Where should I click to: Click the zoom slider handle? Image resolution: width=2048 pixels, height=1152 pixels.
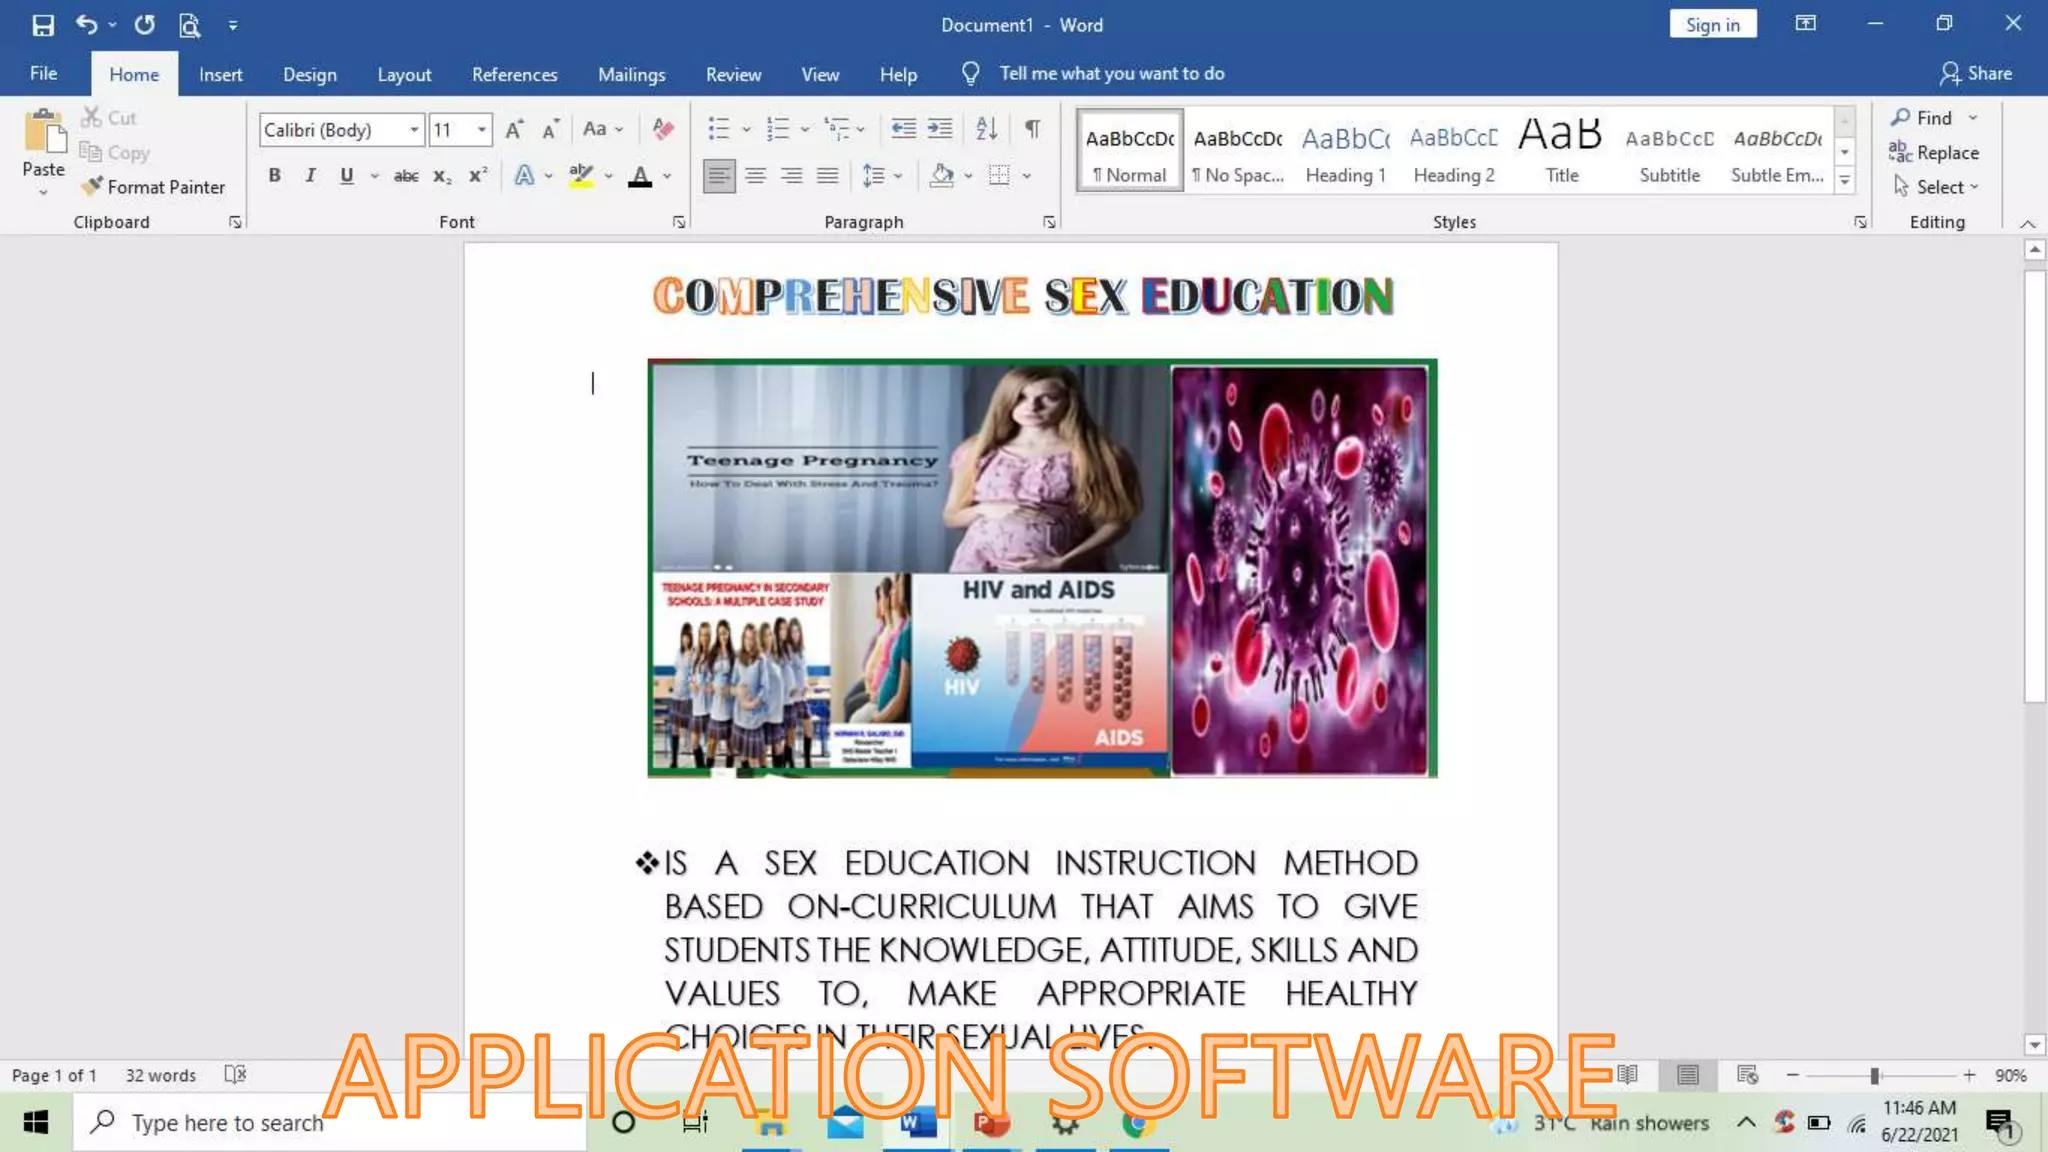pos(1875,1075)
